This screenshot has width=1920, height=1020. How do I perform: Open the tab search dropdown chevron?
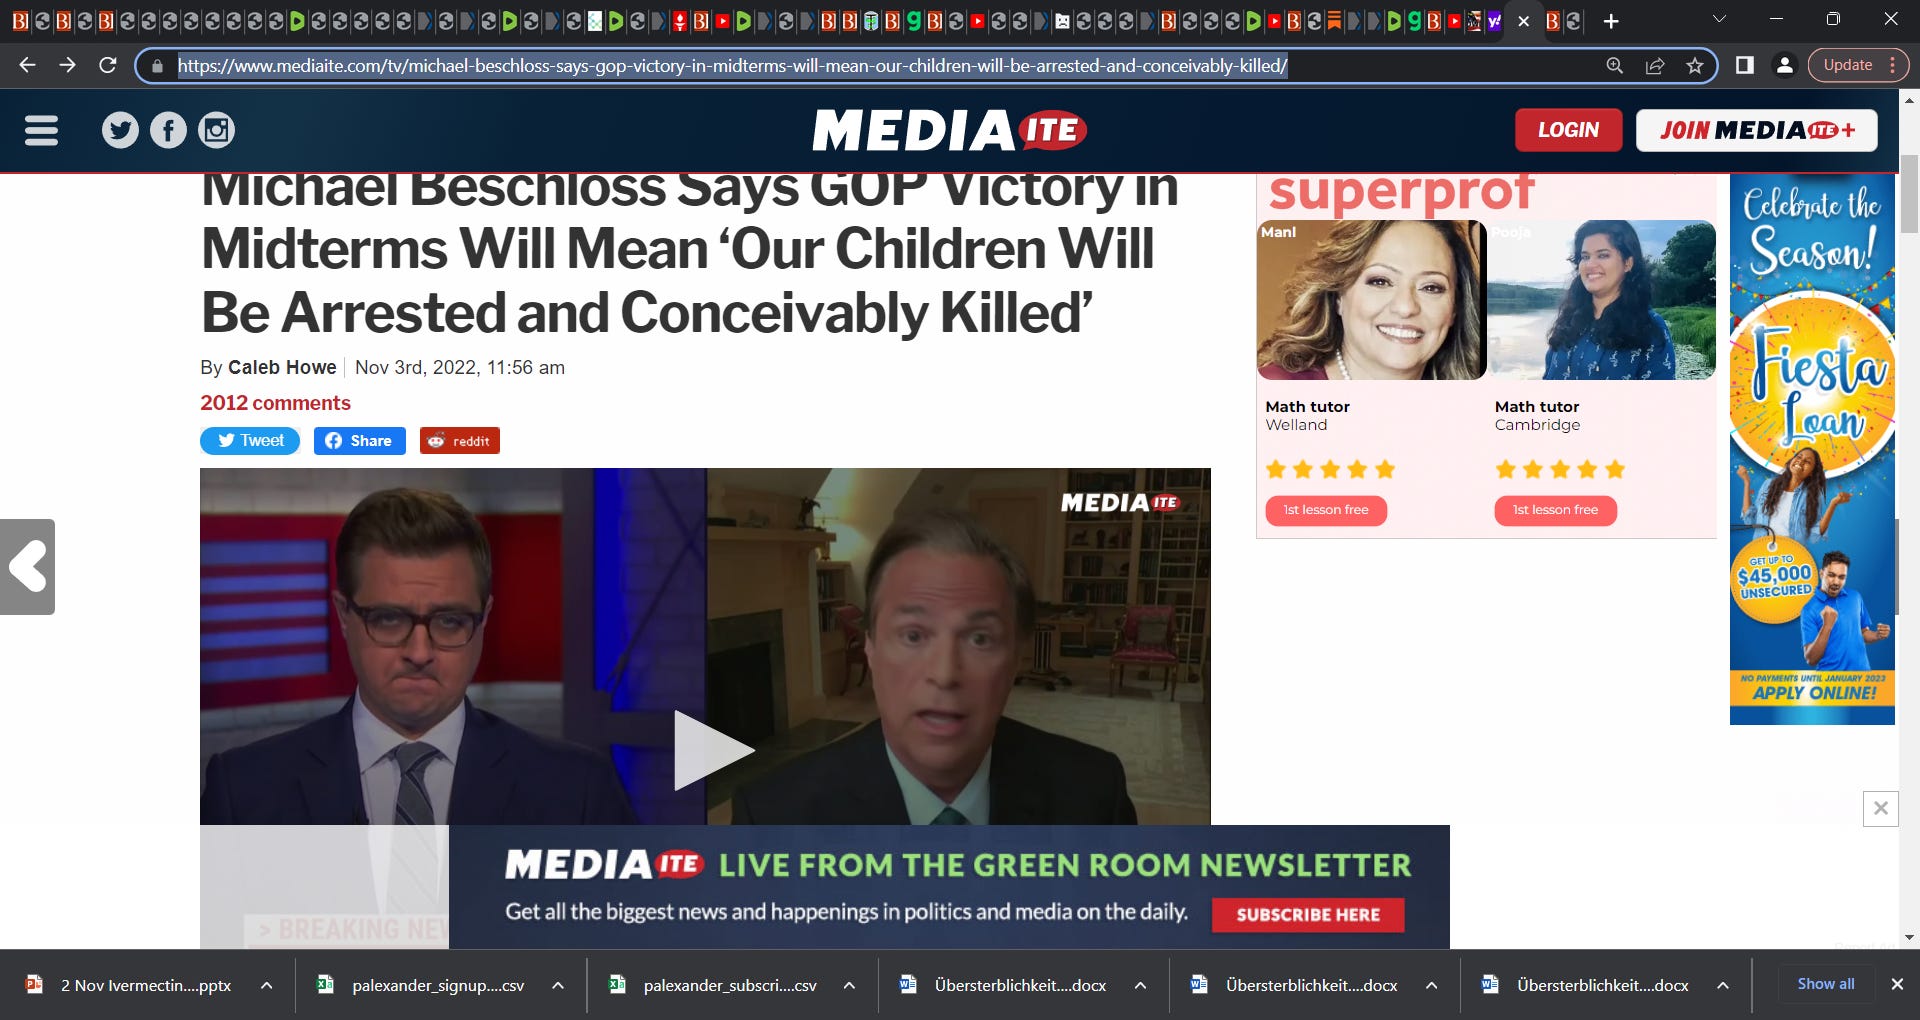(1719, 19)
